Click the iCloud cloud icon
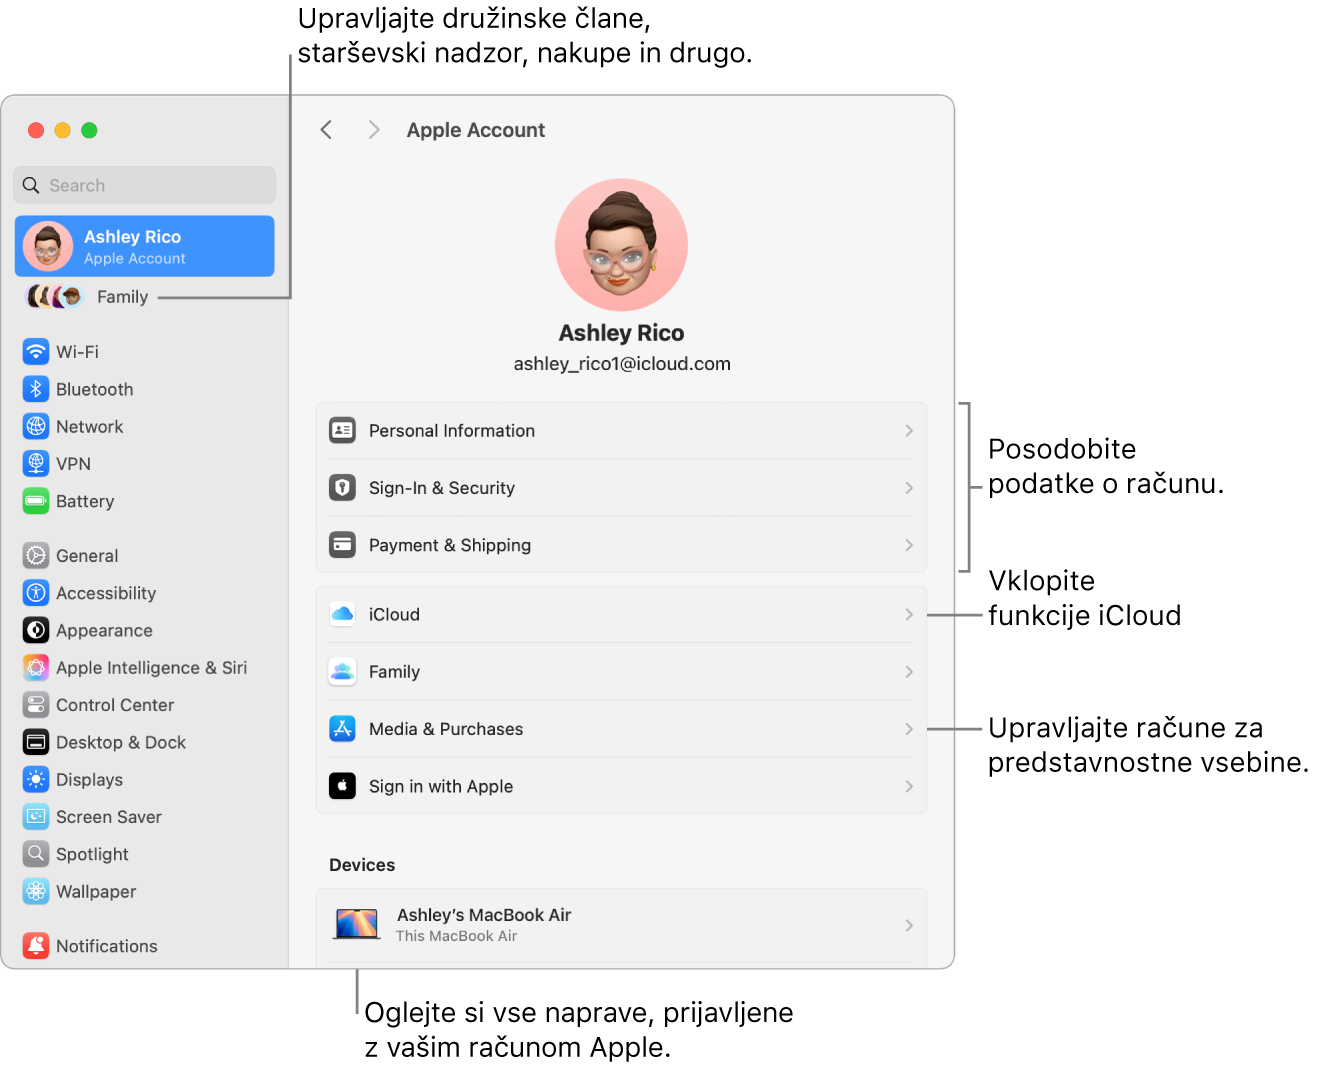This screenshot has width=1317, height=1069. point(342,614)
